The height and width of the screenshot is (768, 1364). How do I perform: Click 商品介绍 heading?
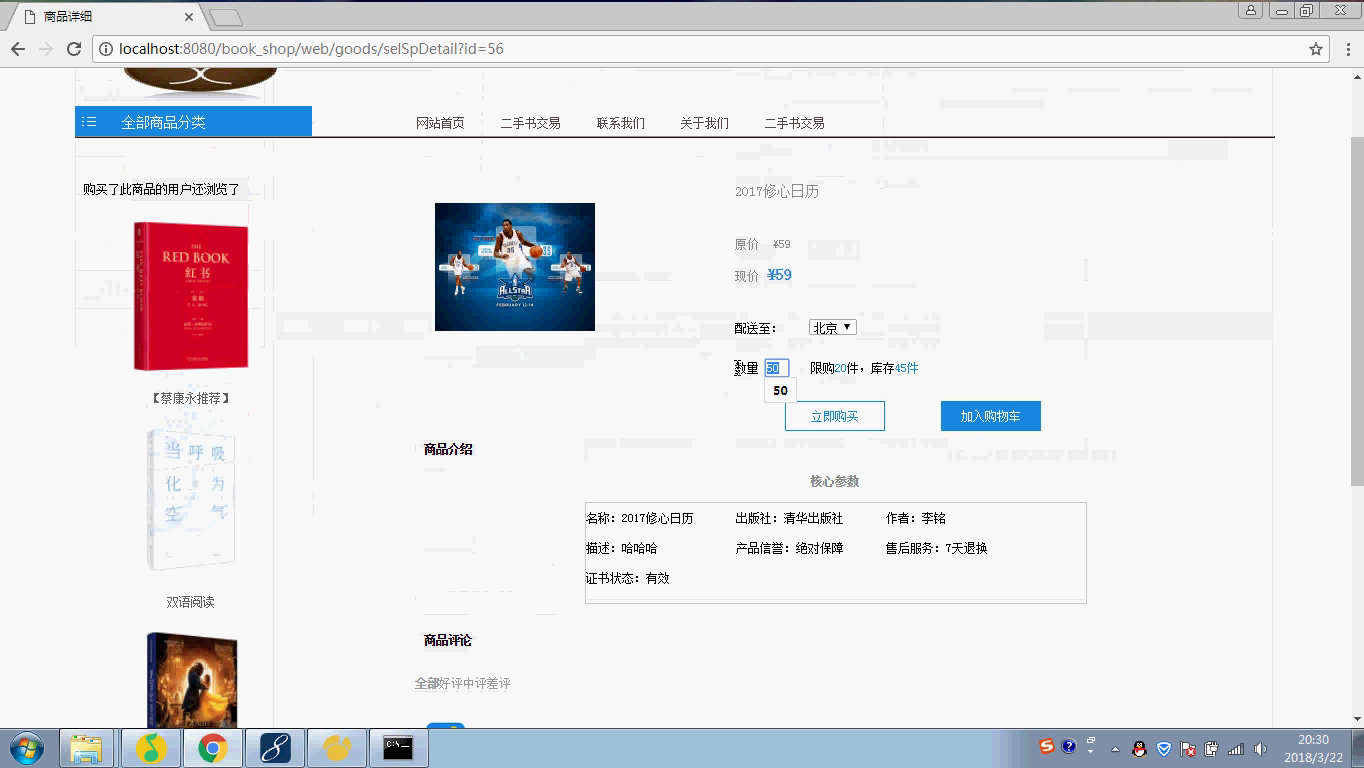coord(448,449)
